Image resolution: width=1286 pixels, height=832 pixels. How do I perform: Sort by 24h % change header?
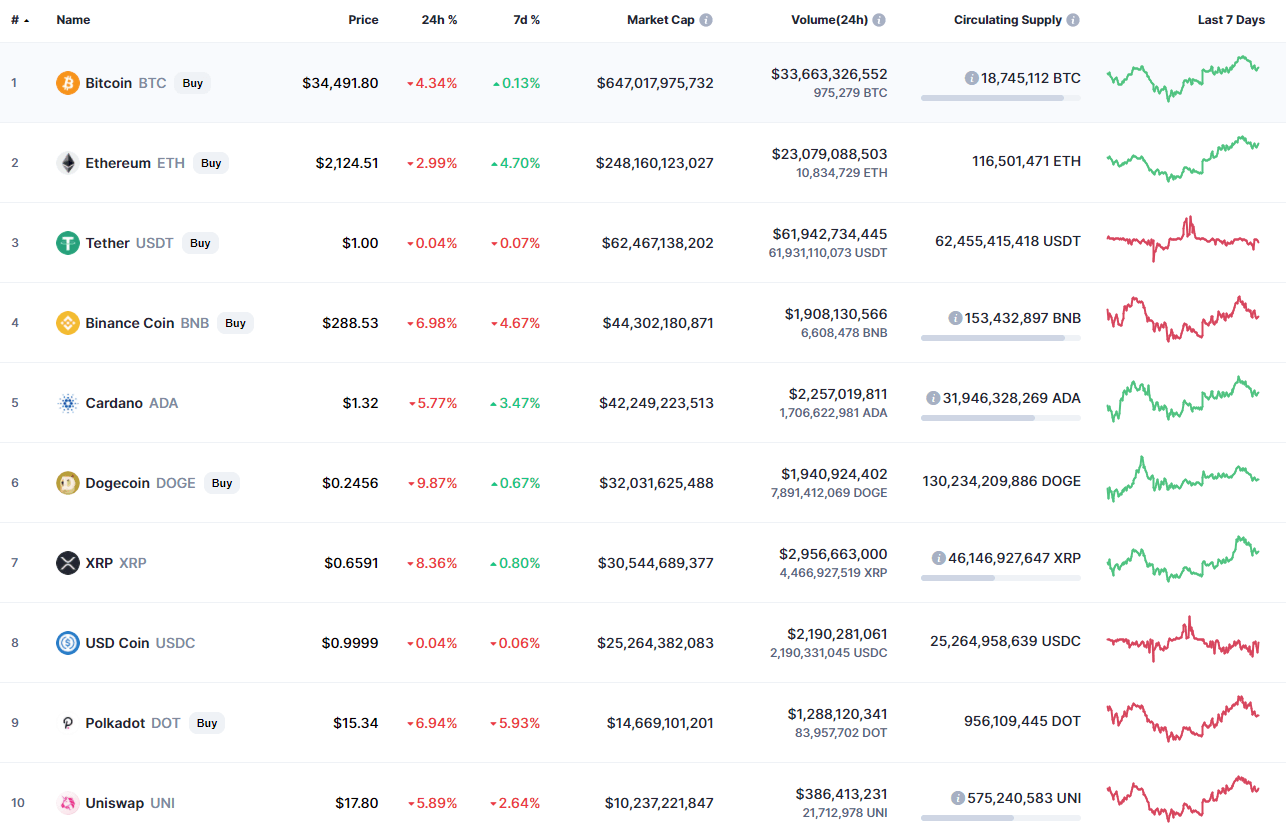(x=440, y=20)
